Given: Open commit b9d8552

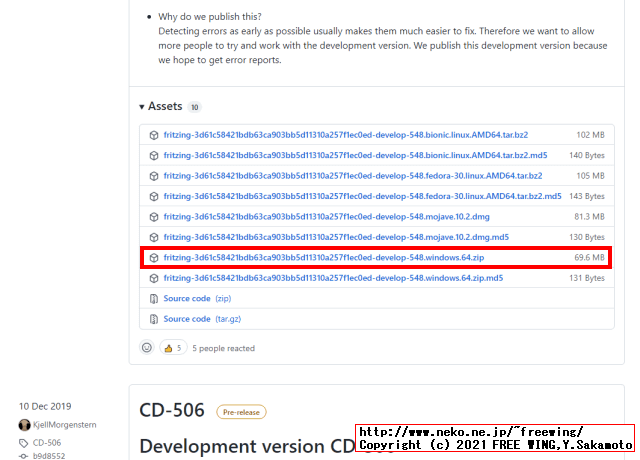Looking at the screenshot, I should point(49,456).
